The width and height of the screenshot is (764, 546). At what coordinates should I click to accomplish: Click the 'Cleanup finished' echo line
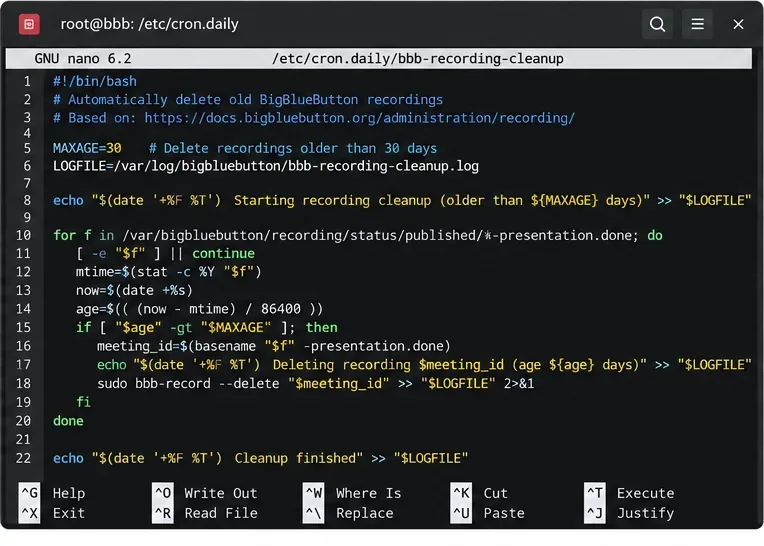260,458
